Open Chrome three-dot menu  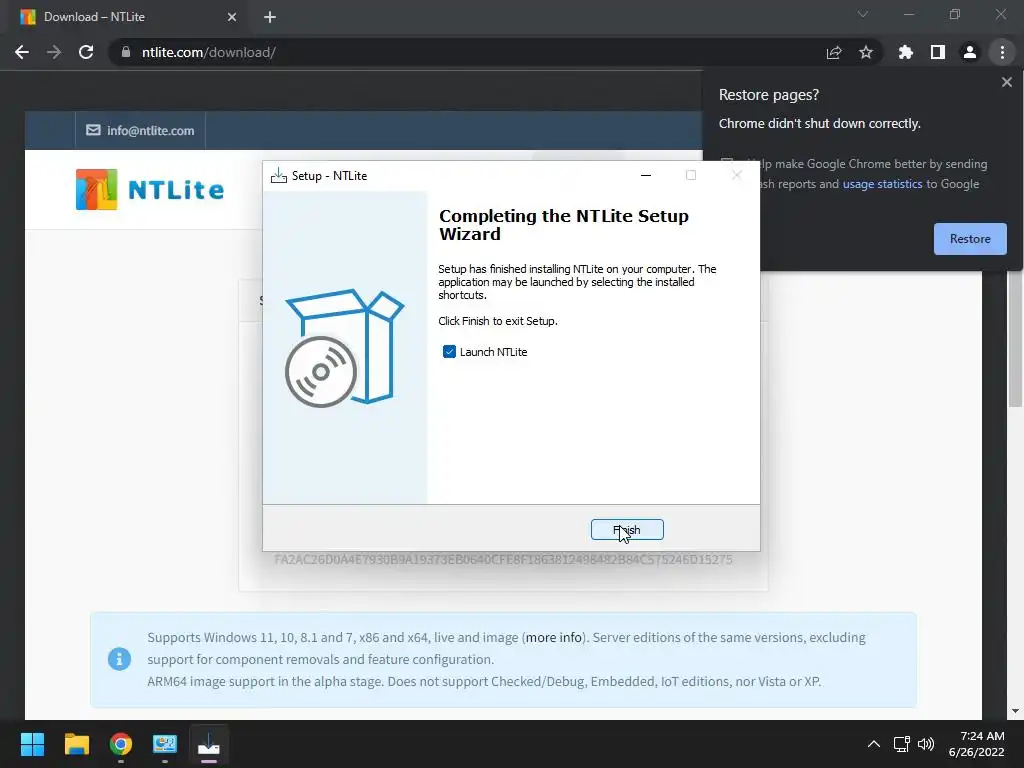1002,52
